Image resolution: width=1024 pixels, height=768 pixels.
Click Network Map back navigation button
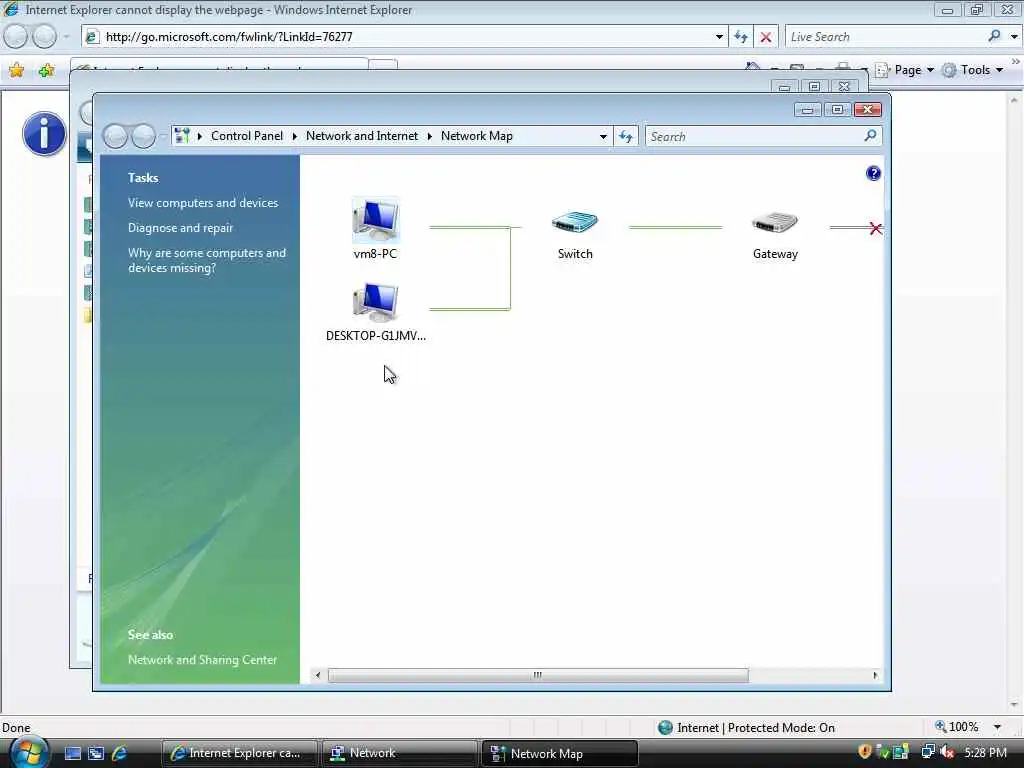coord(116,136)
